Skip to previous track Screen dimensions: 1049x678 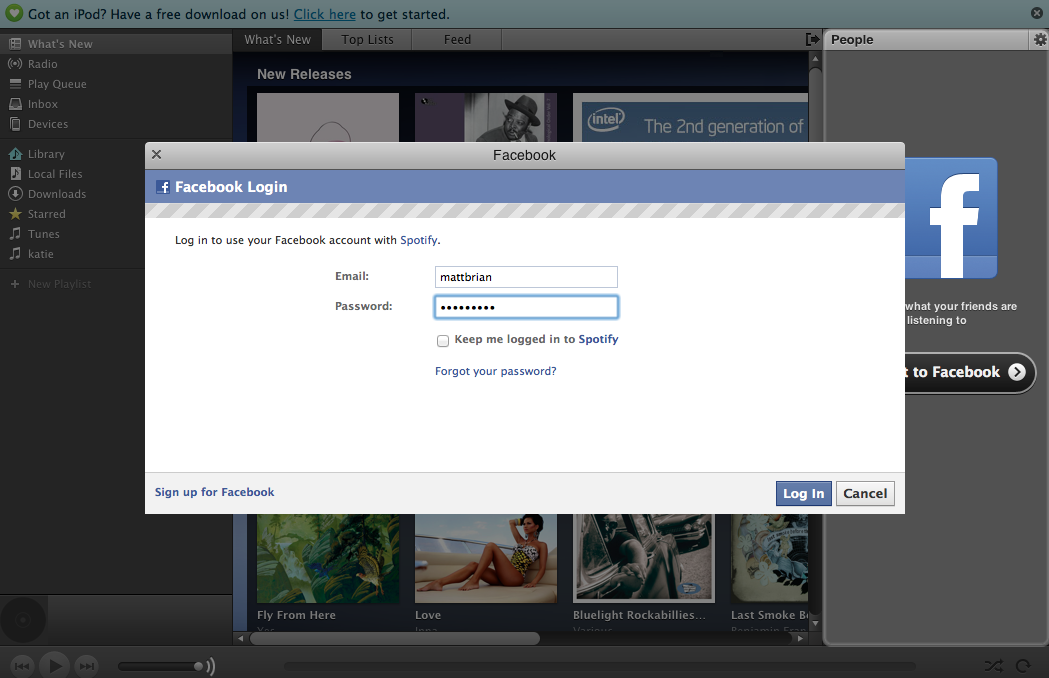coord(22,666)
